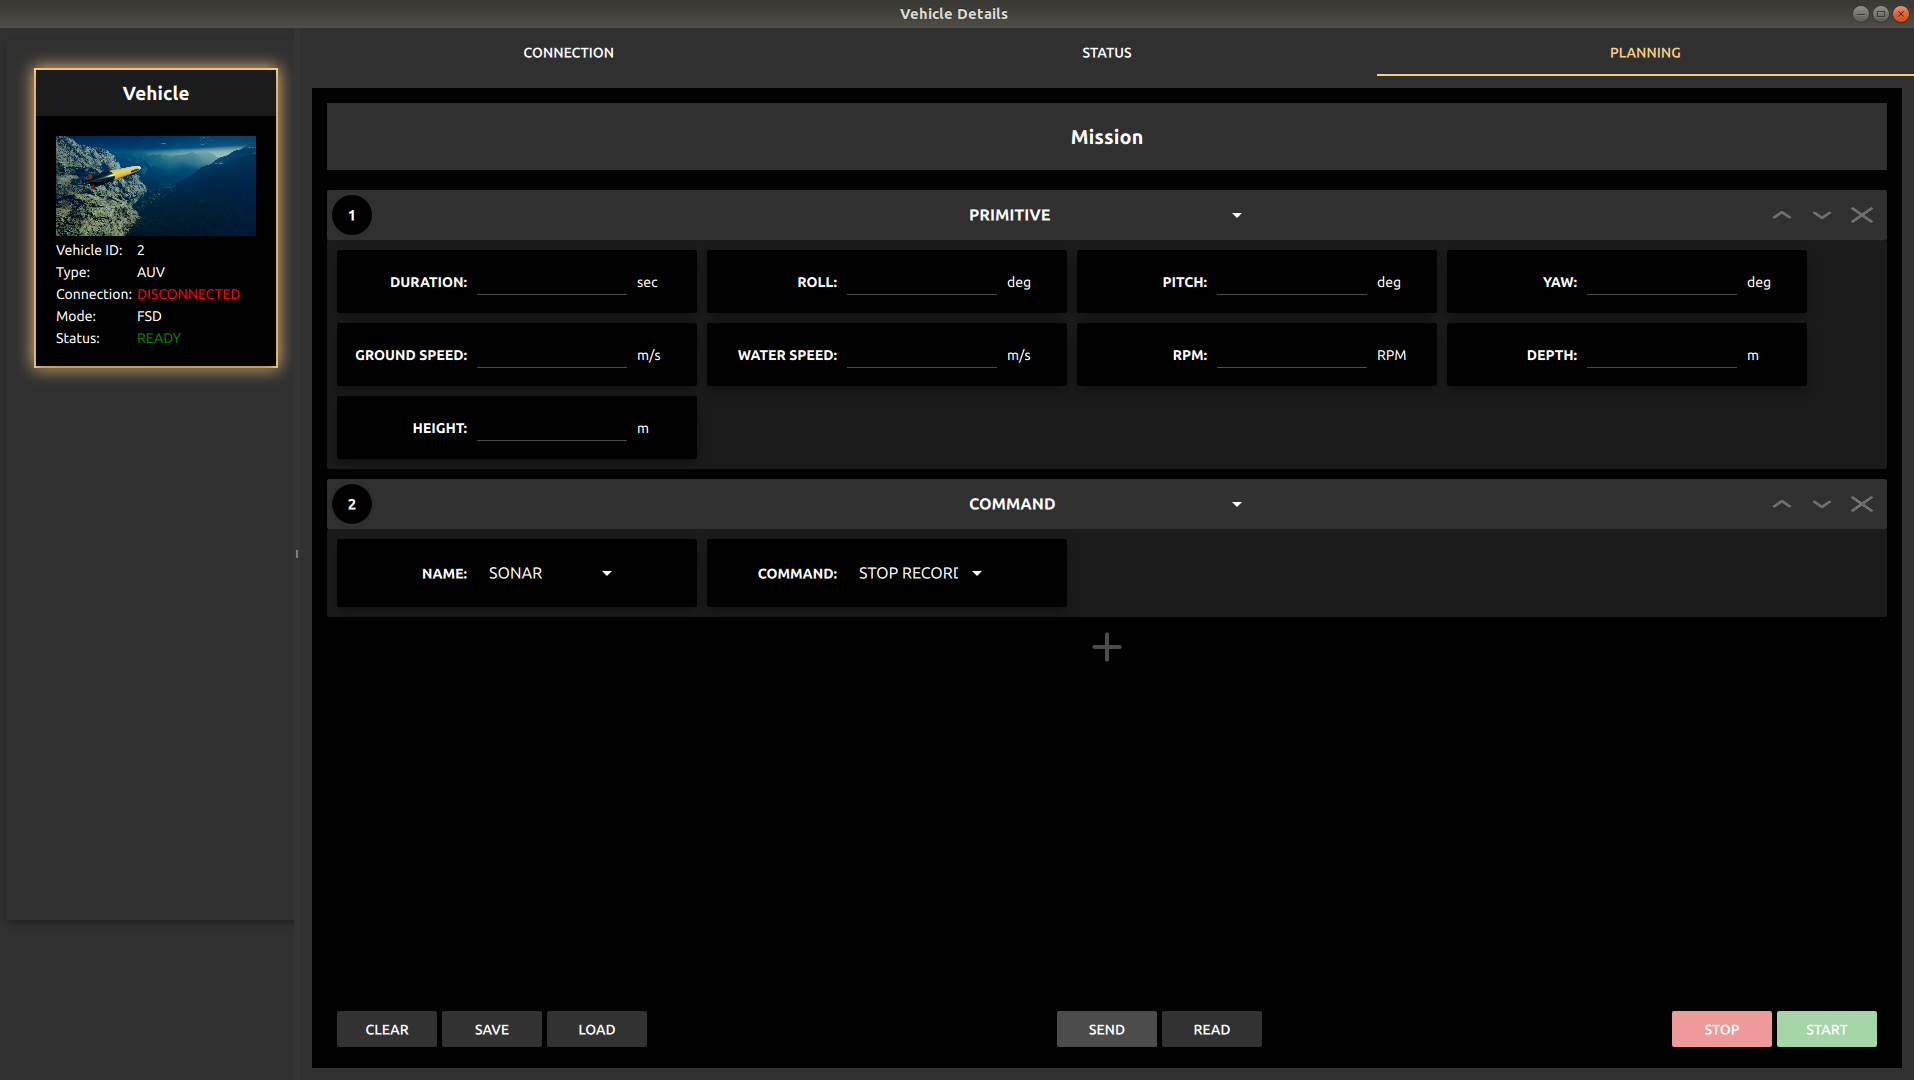The height and width of the screenshot is (1080, 1914).
Task: Focus the RPM input field
Action: pyautogui.click(x=1292, y=355)
